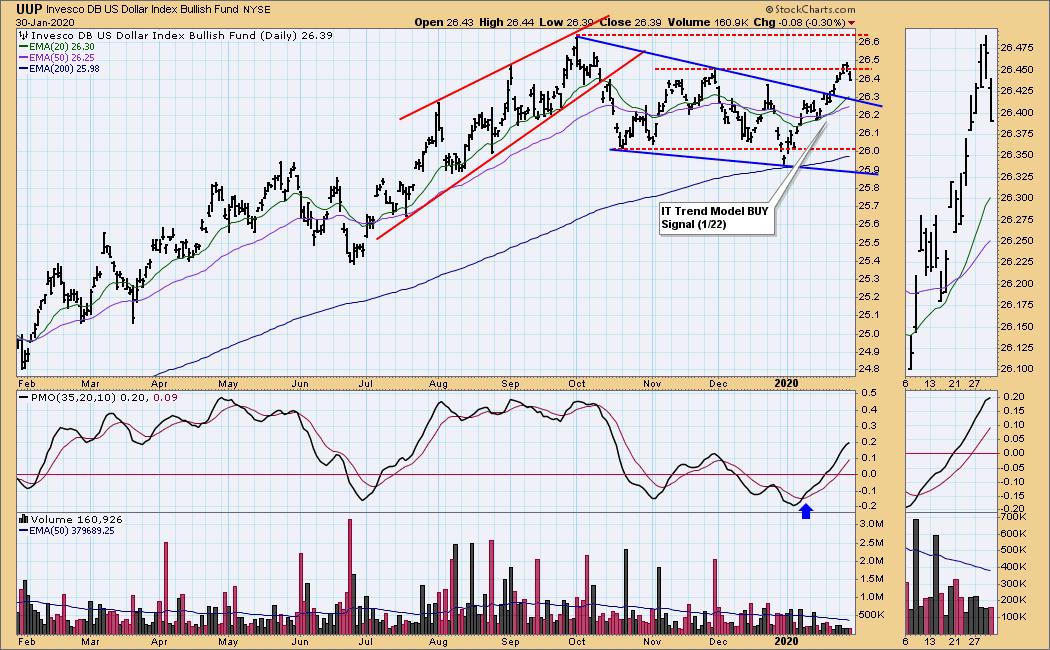Click the red down-triangle after Chg value
The width and height of the screenshot is (1050, 650).
(852, 23)
